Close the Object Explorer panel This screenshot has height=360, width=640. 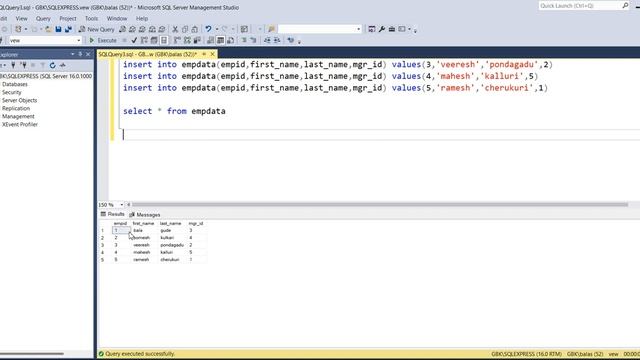(88, 54)
